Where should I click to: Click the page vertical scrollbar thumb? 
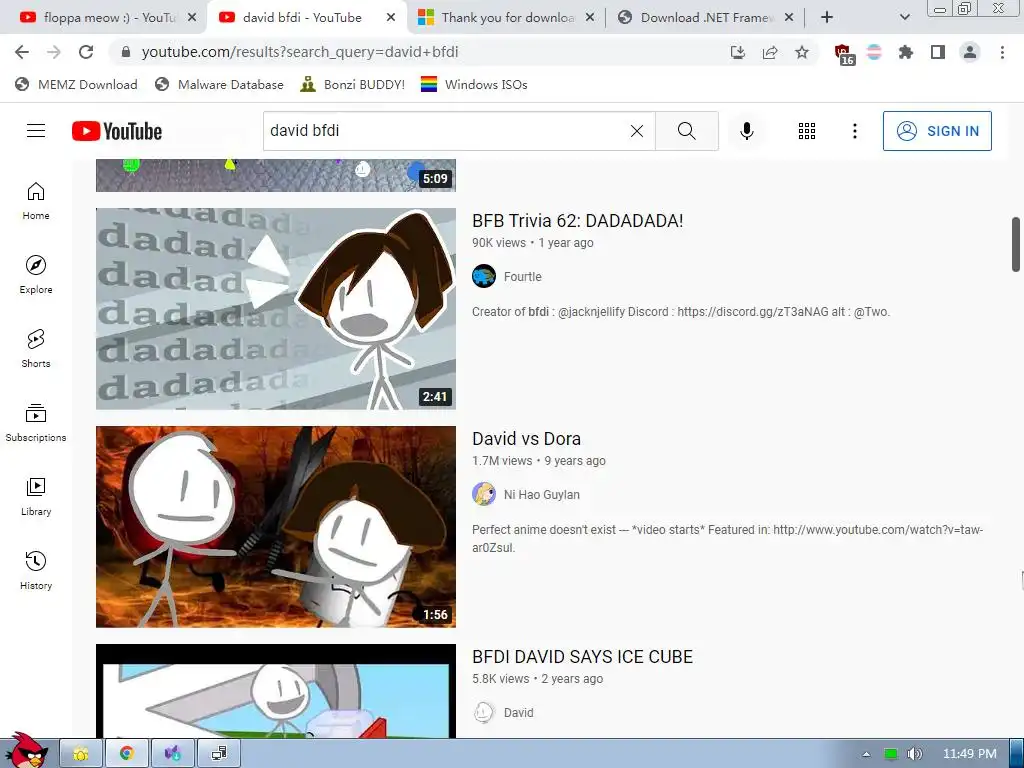[x=1016, y=244]
